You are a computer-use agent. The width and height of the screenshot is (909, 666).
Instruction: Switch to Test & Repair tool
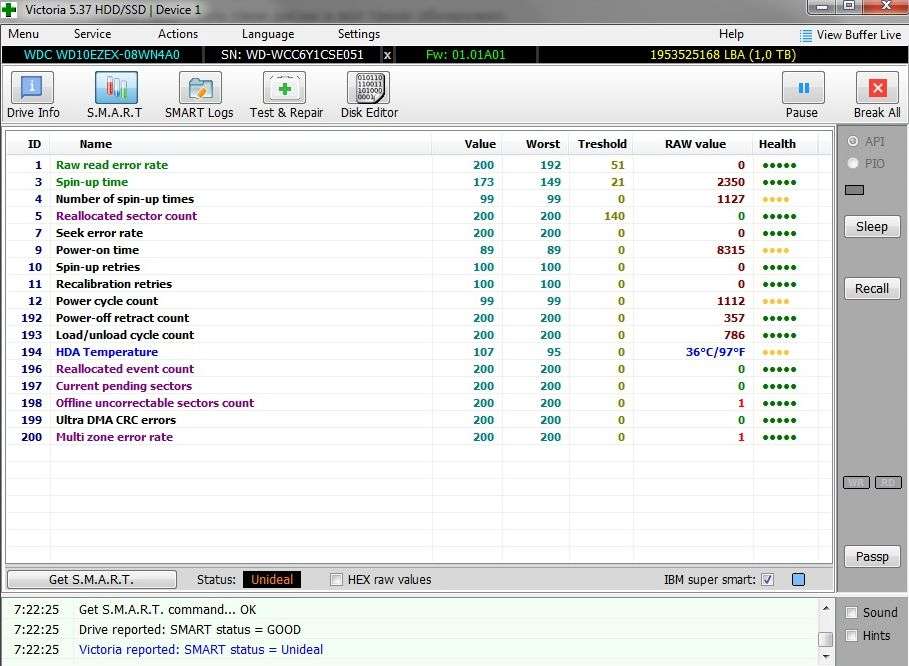[x=286, y=95]
